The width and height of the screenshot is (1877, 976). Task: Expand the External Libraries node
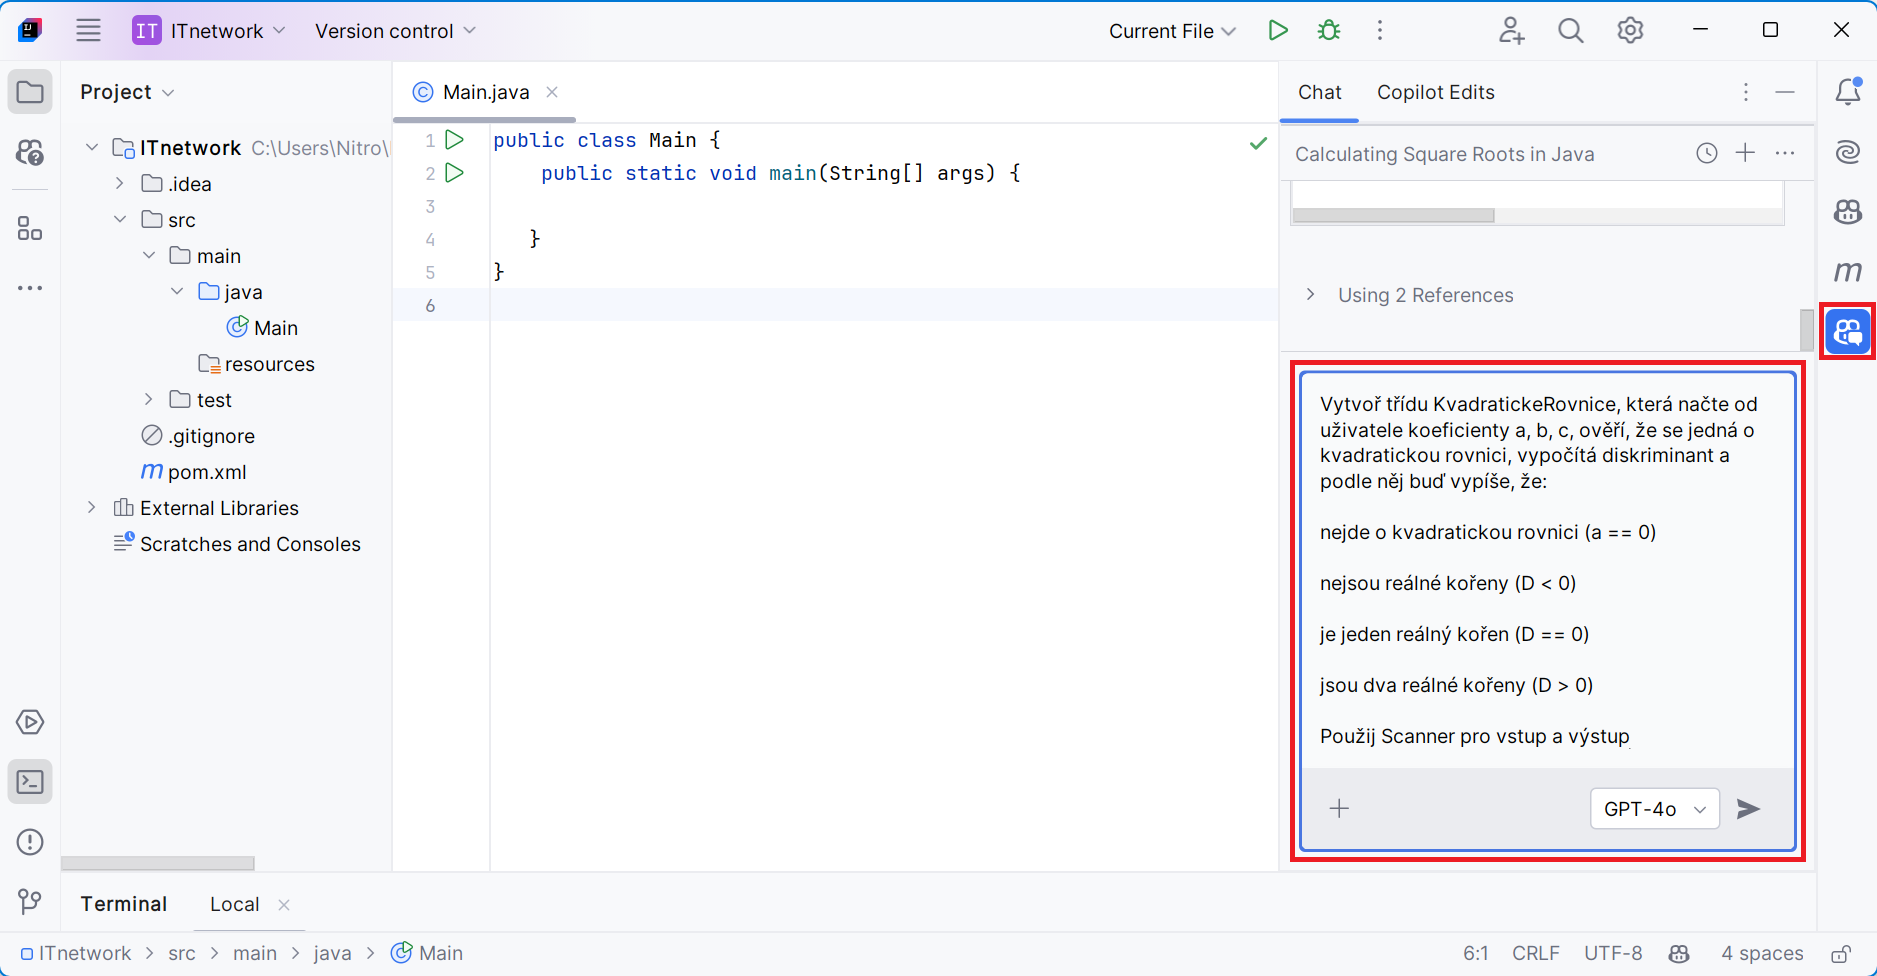tap(92, 508)
